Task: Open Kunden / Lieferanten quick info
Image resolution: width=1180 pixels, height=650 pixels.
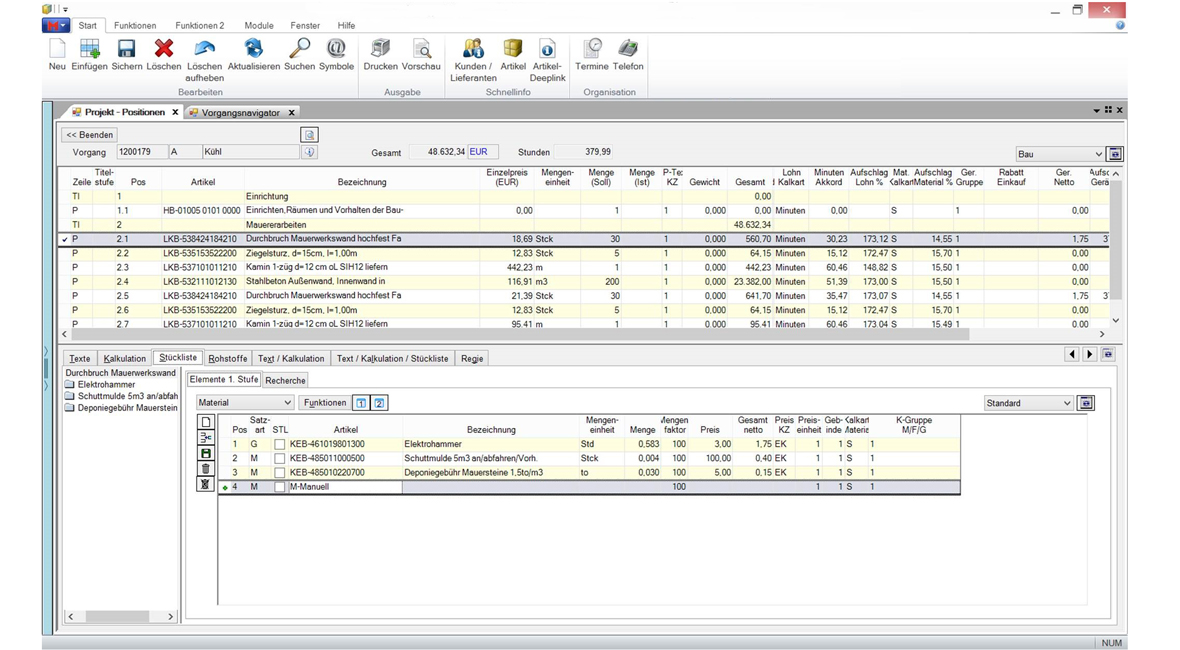Action: click(473, 50)
